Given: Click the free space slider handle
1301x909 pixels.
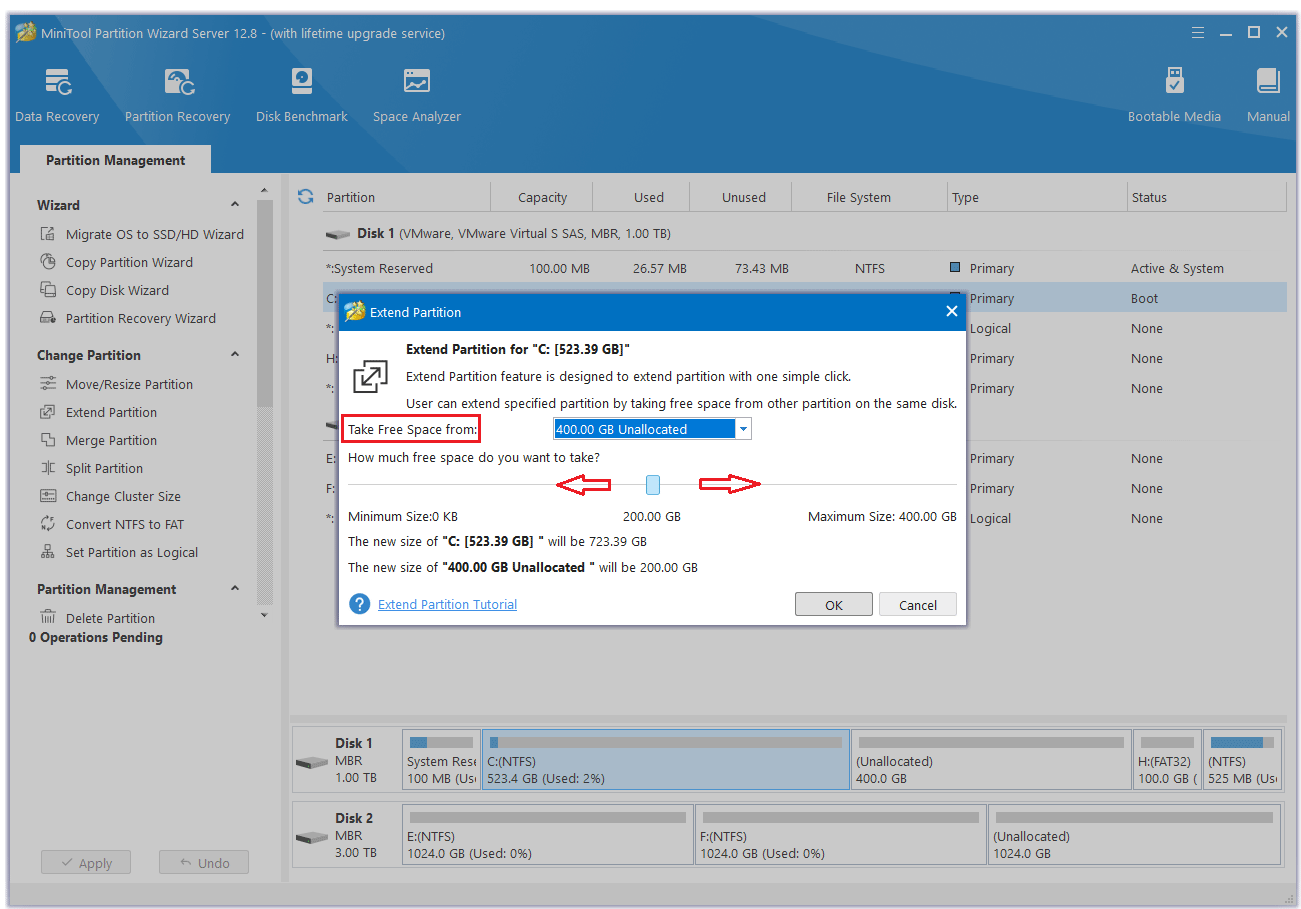Looking at the screenshot, I should coord(653,485).
